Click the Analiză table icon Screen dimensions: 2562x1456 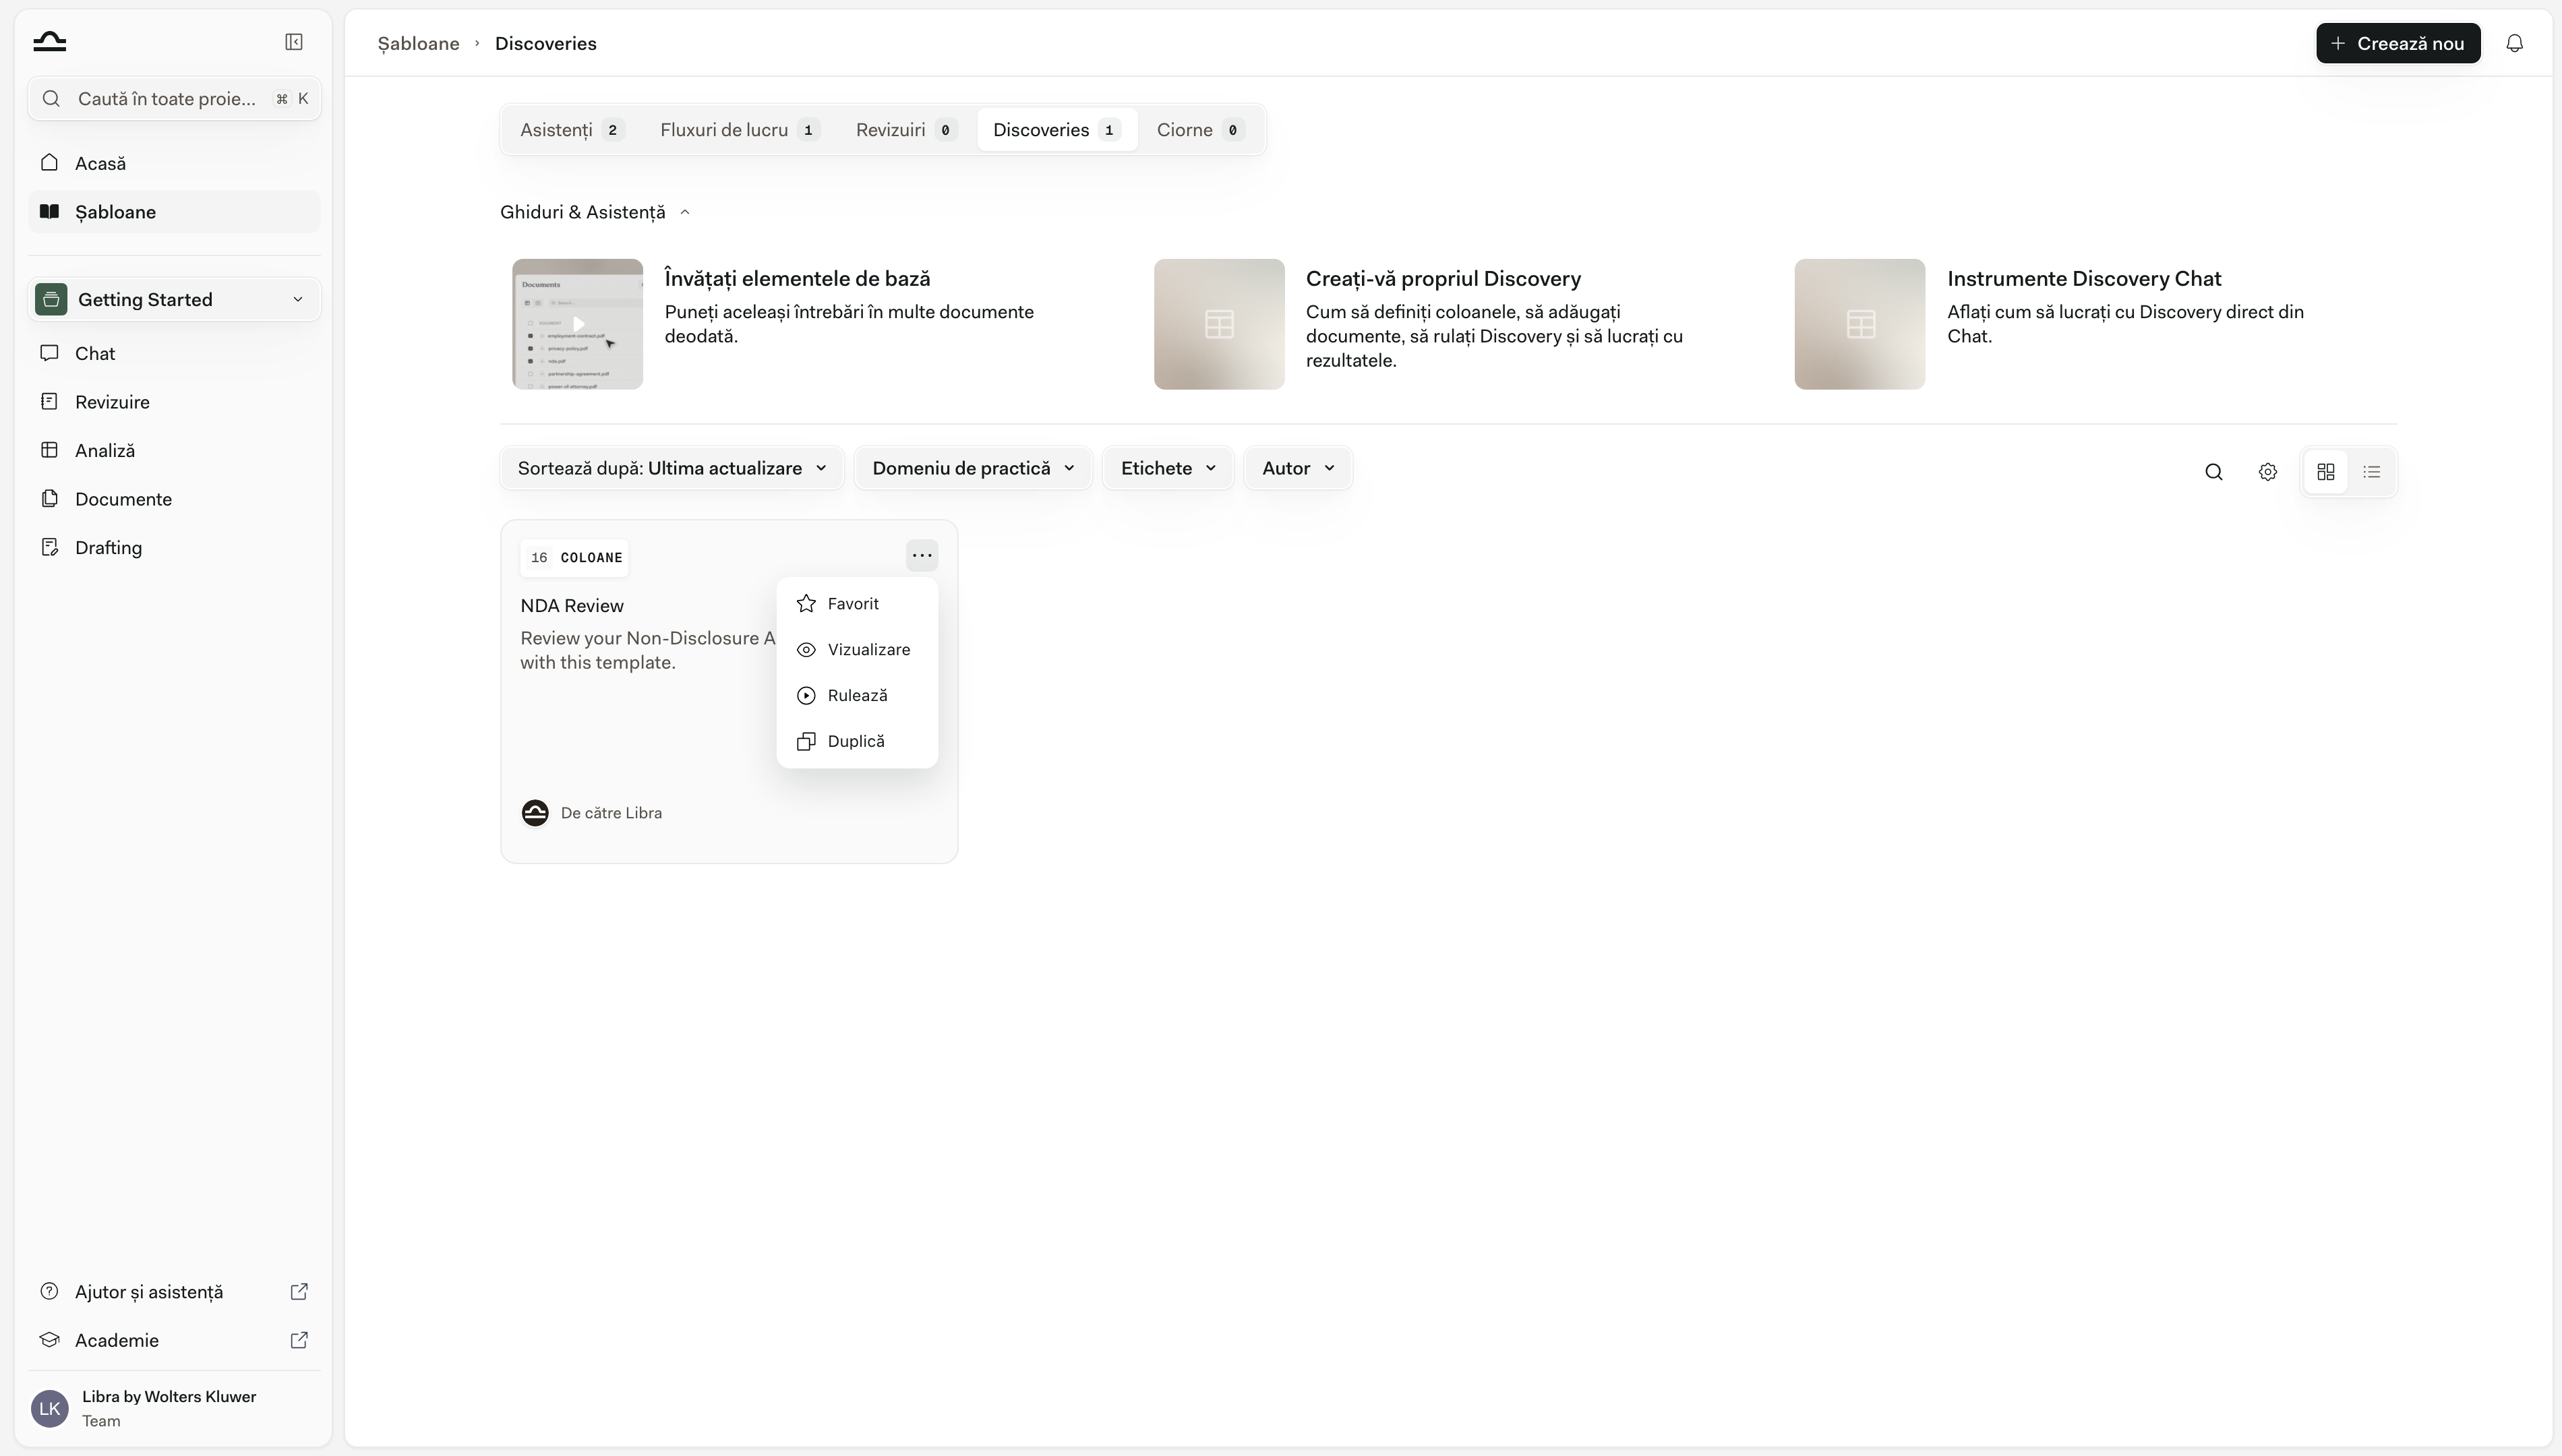coord(49,450)
